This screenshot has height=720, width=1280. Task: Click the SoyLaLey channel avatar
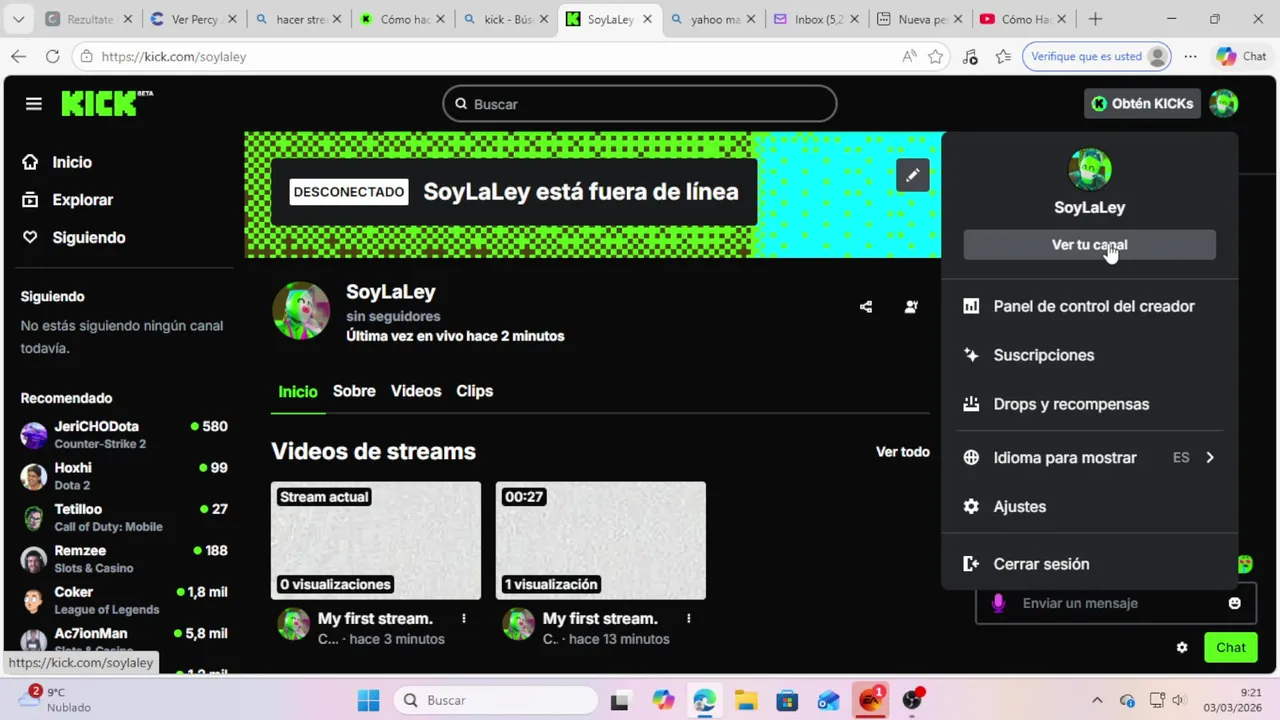[301, 310]
